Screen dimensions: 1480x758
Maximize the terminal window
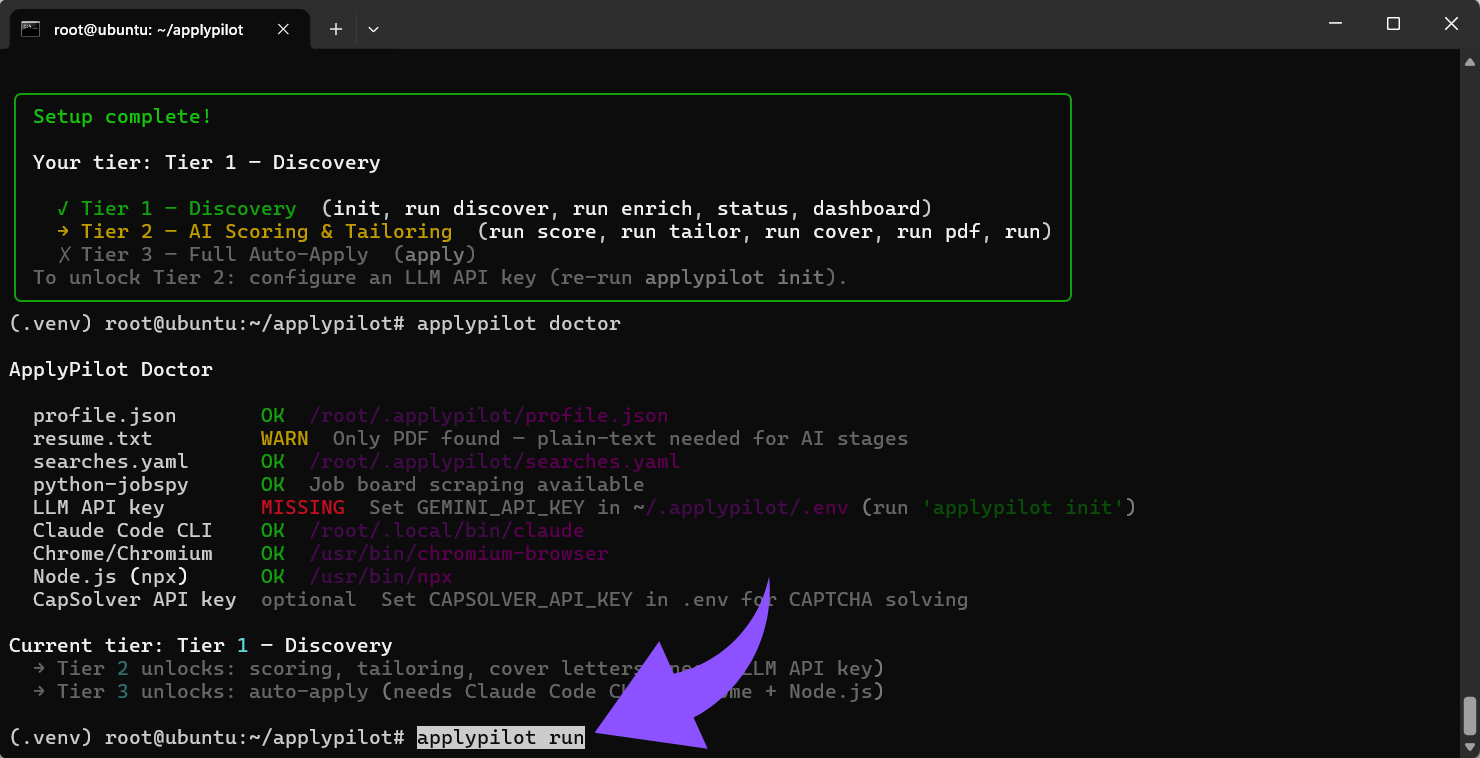(x=1393, y=24)
